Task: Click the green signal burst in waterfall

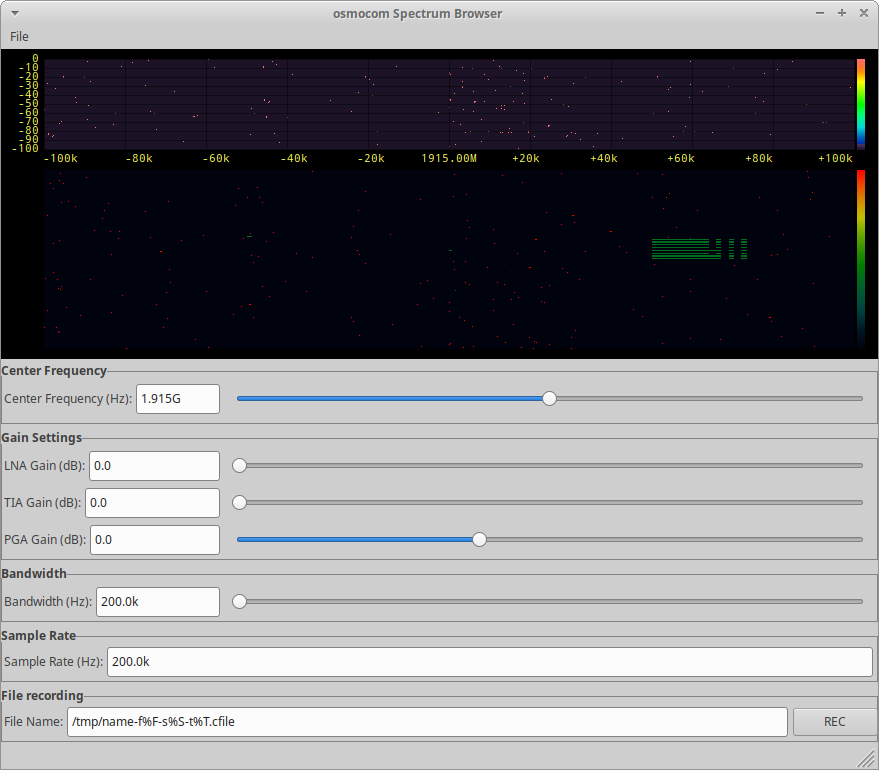Action: tap(699, 249)
